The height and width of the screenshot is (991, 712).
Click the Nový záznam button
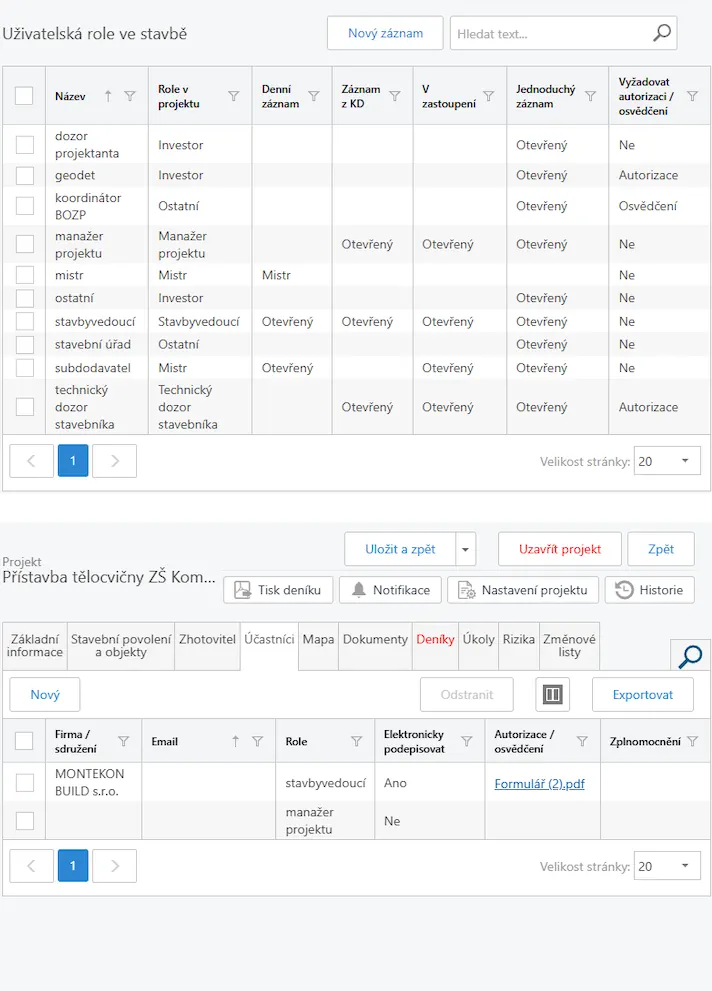coord(385,33)
